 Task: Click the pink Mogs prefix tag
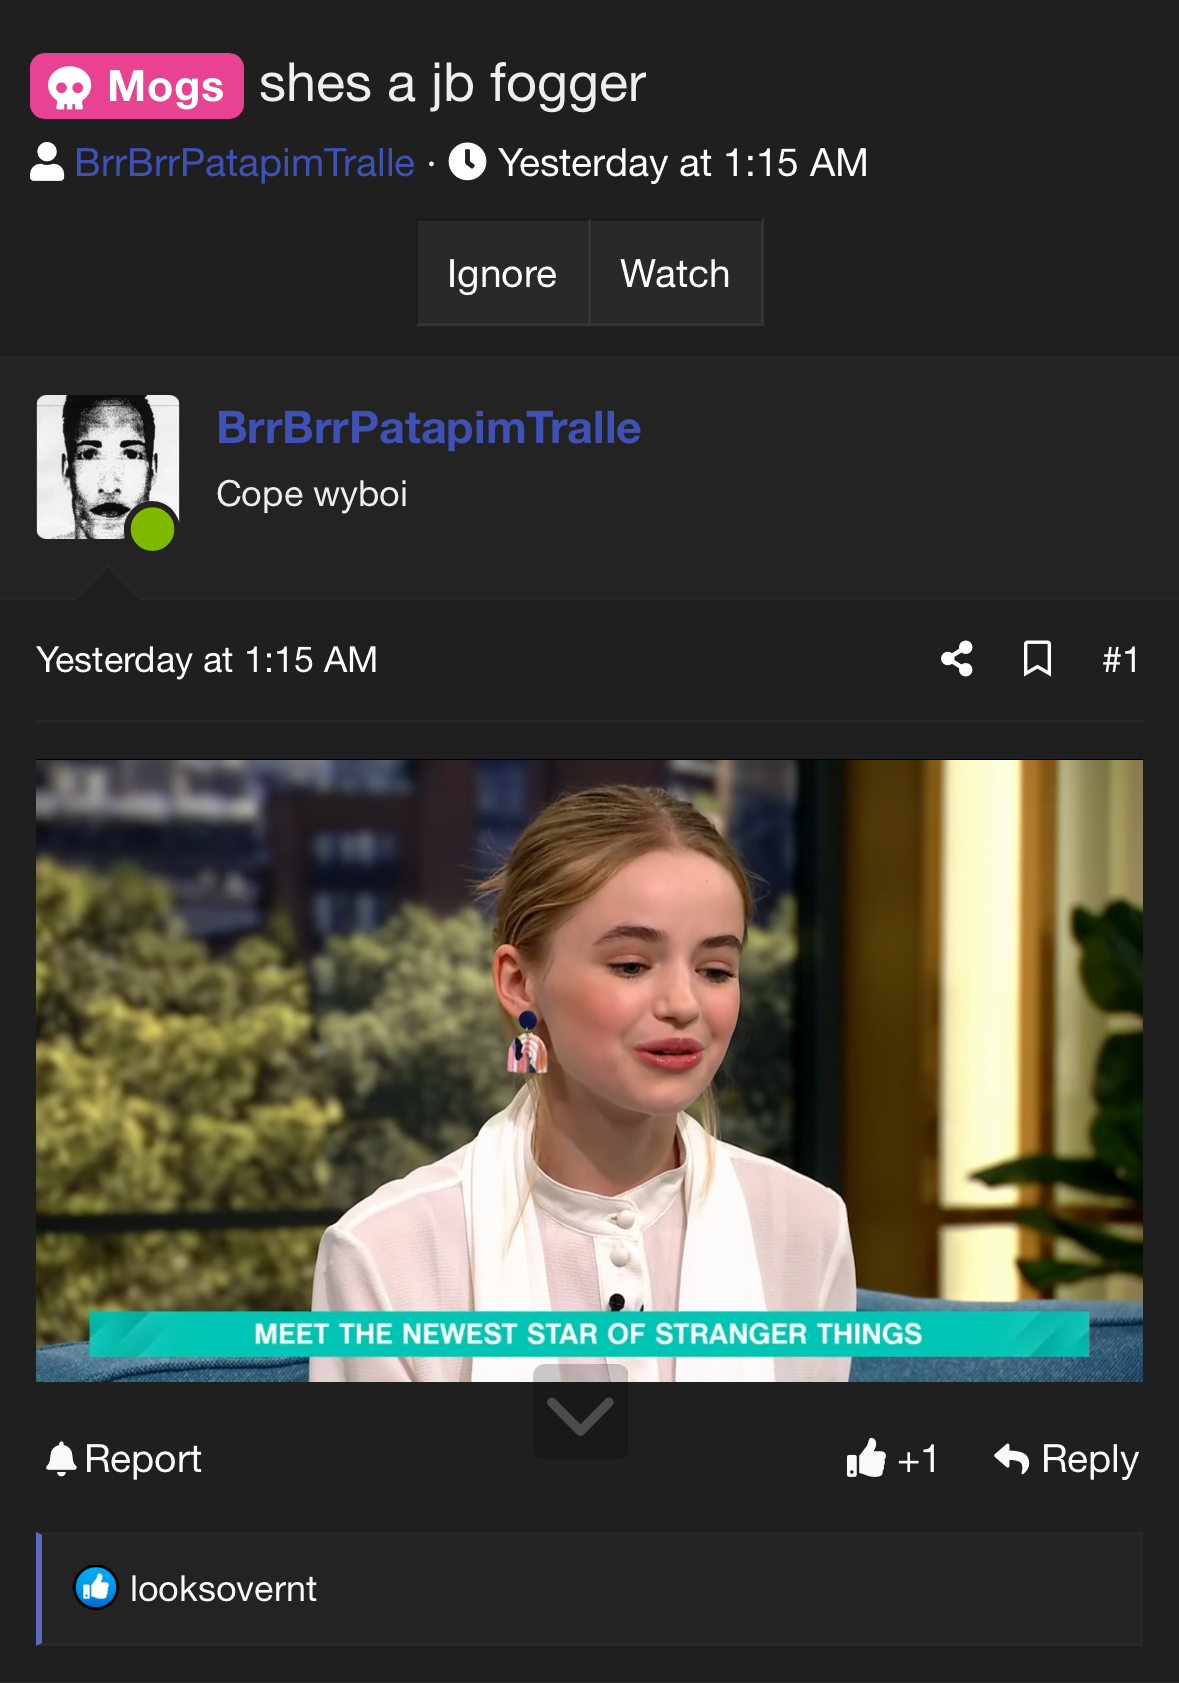[x=137, y=86]
